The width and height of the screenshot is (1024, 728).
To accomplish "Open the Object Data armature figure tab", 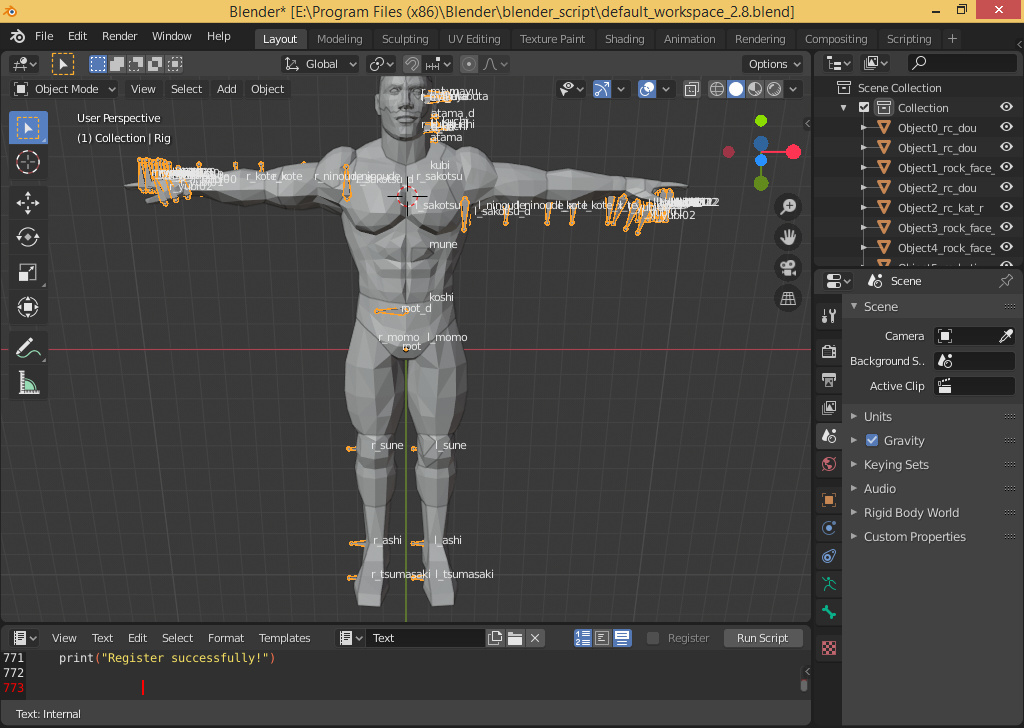I will coord(829,584).
